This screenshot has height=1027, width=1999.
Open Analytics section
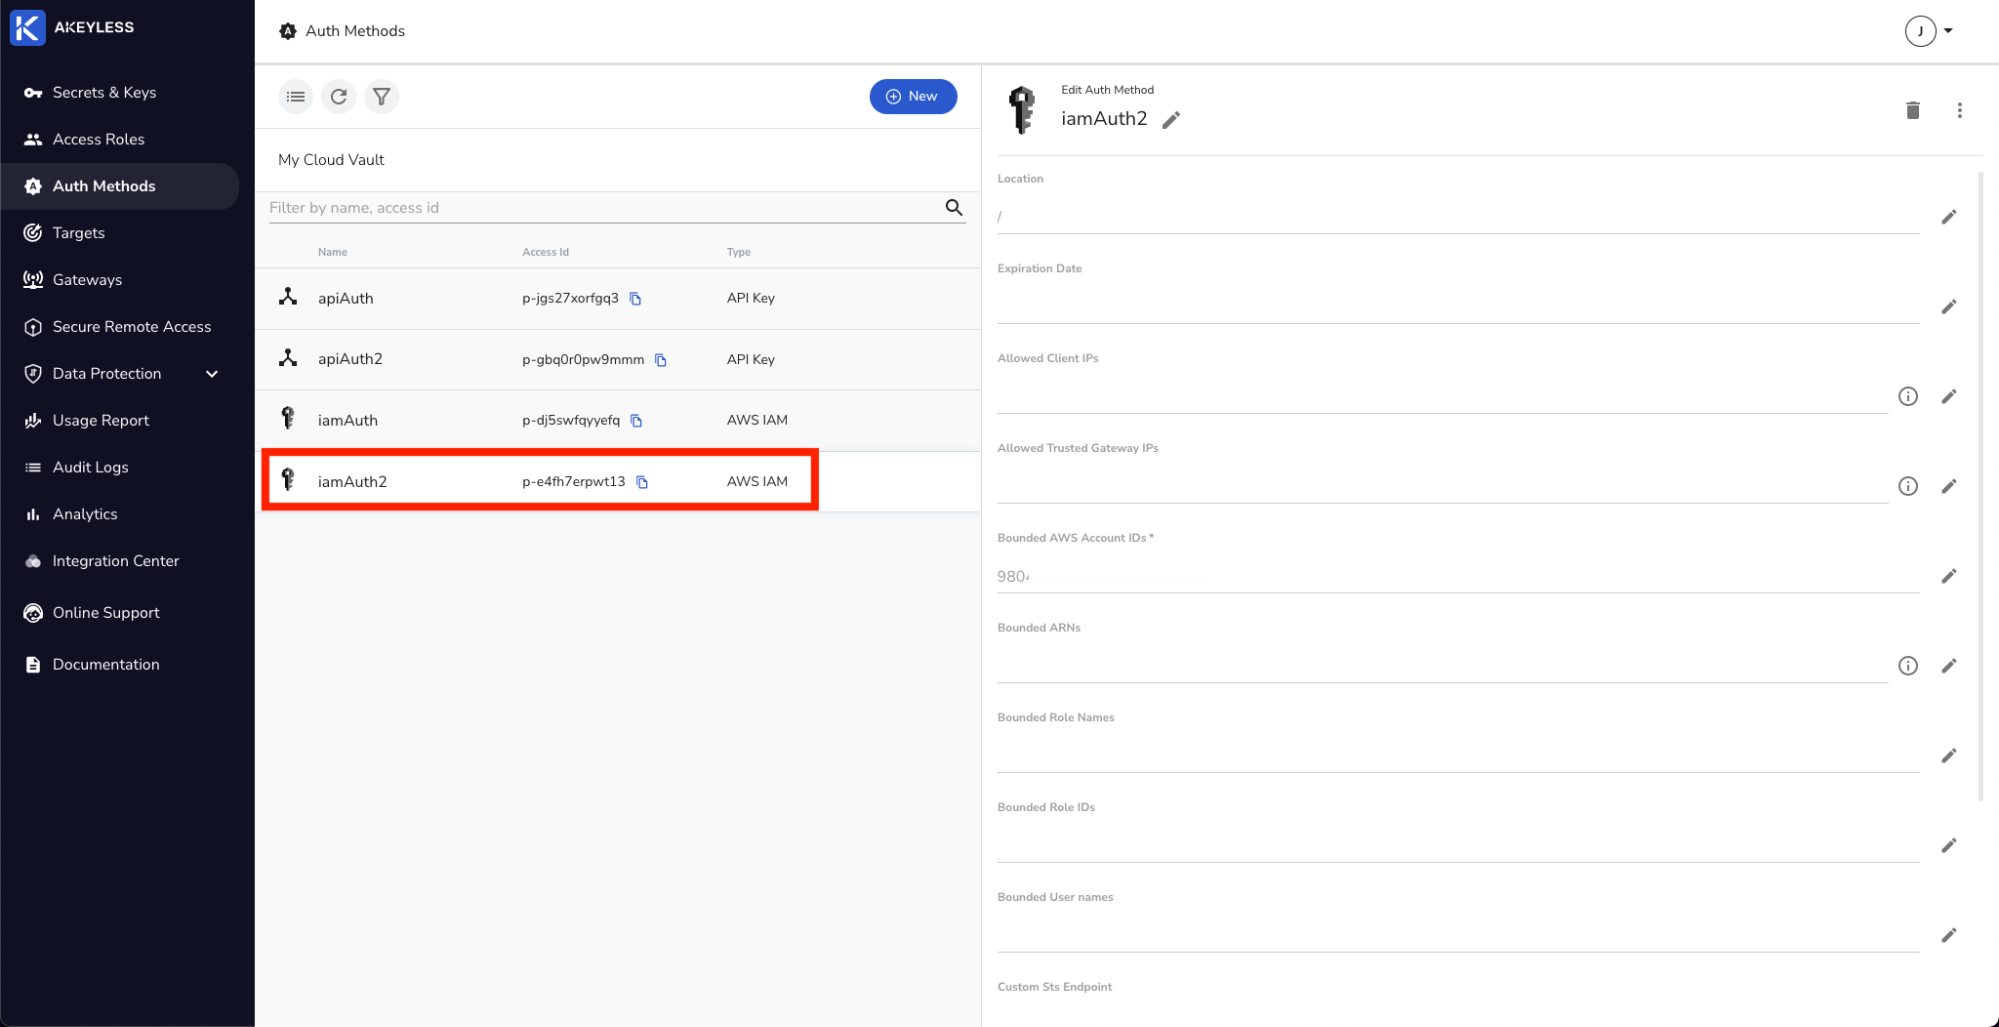(85, 514)
